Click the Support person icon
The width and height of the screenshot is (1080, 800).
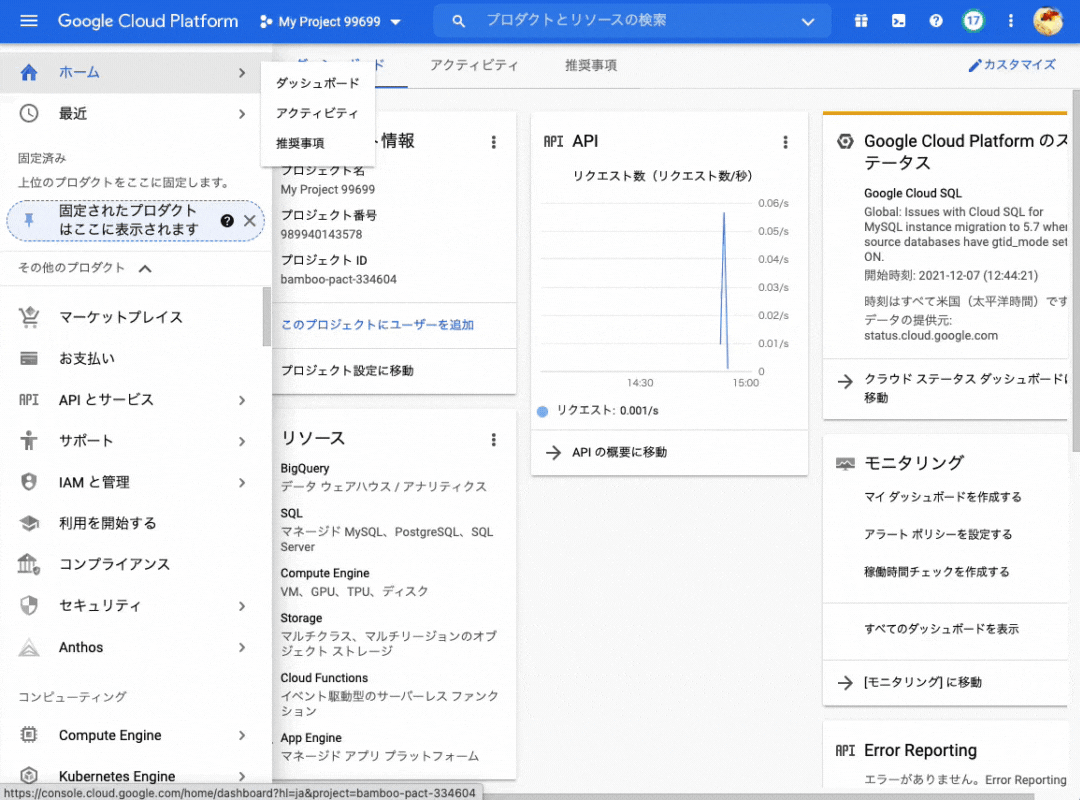point(29,440)
